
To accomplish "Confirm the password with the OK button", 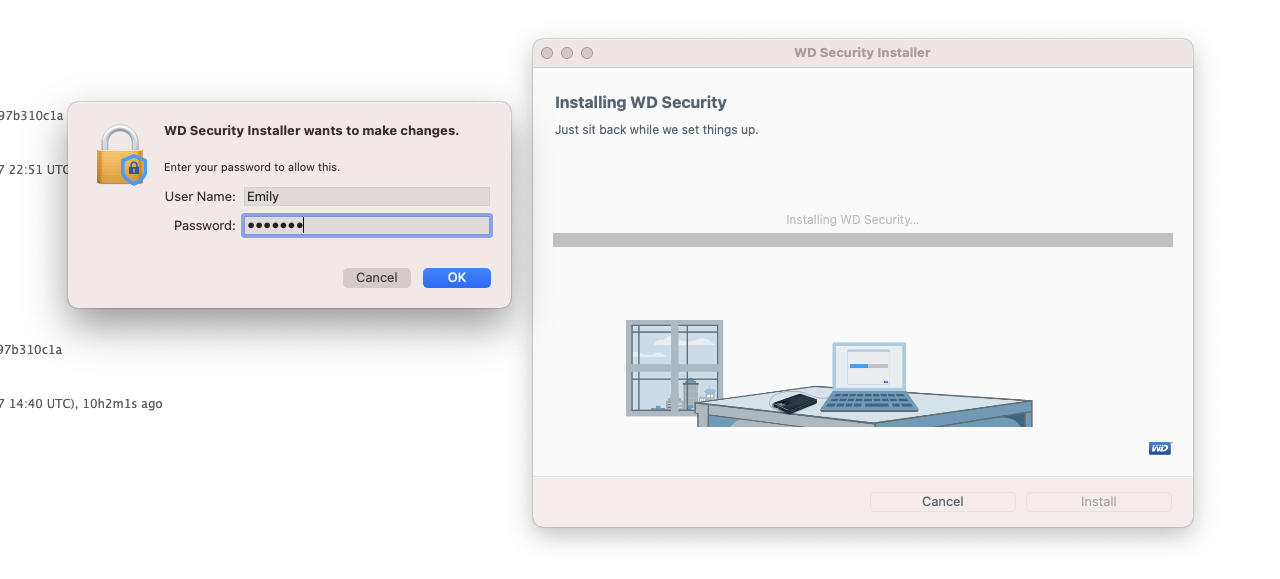I will click(457, 278).
